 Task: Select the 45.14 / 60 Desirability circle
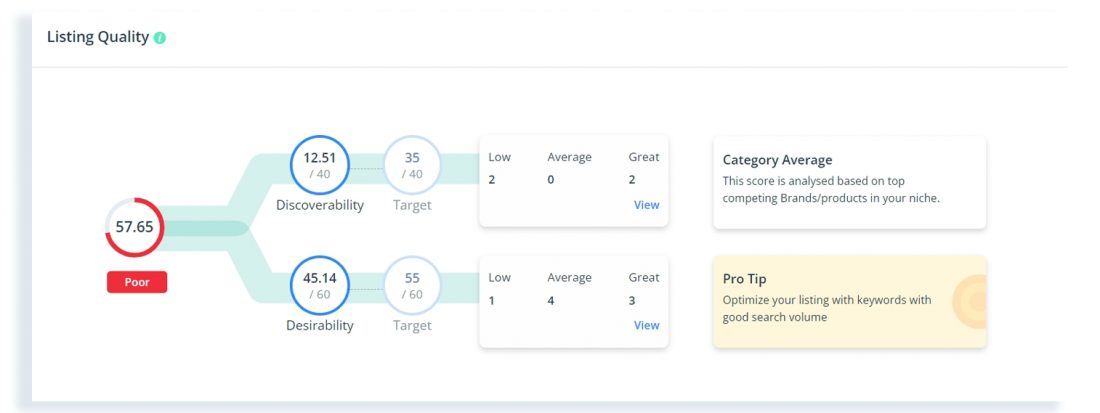click(319, 285)
